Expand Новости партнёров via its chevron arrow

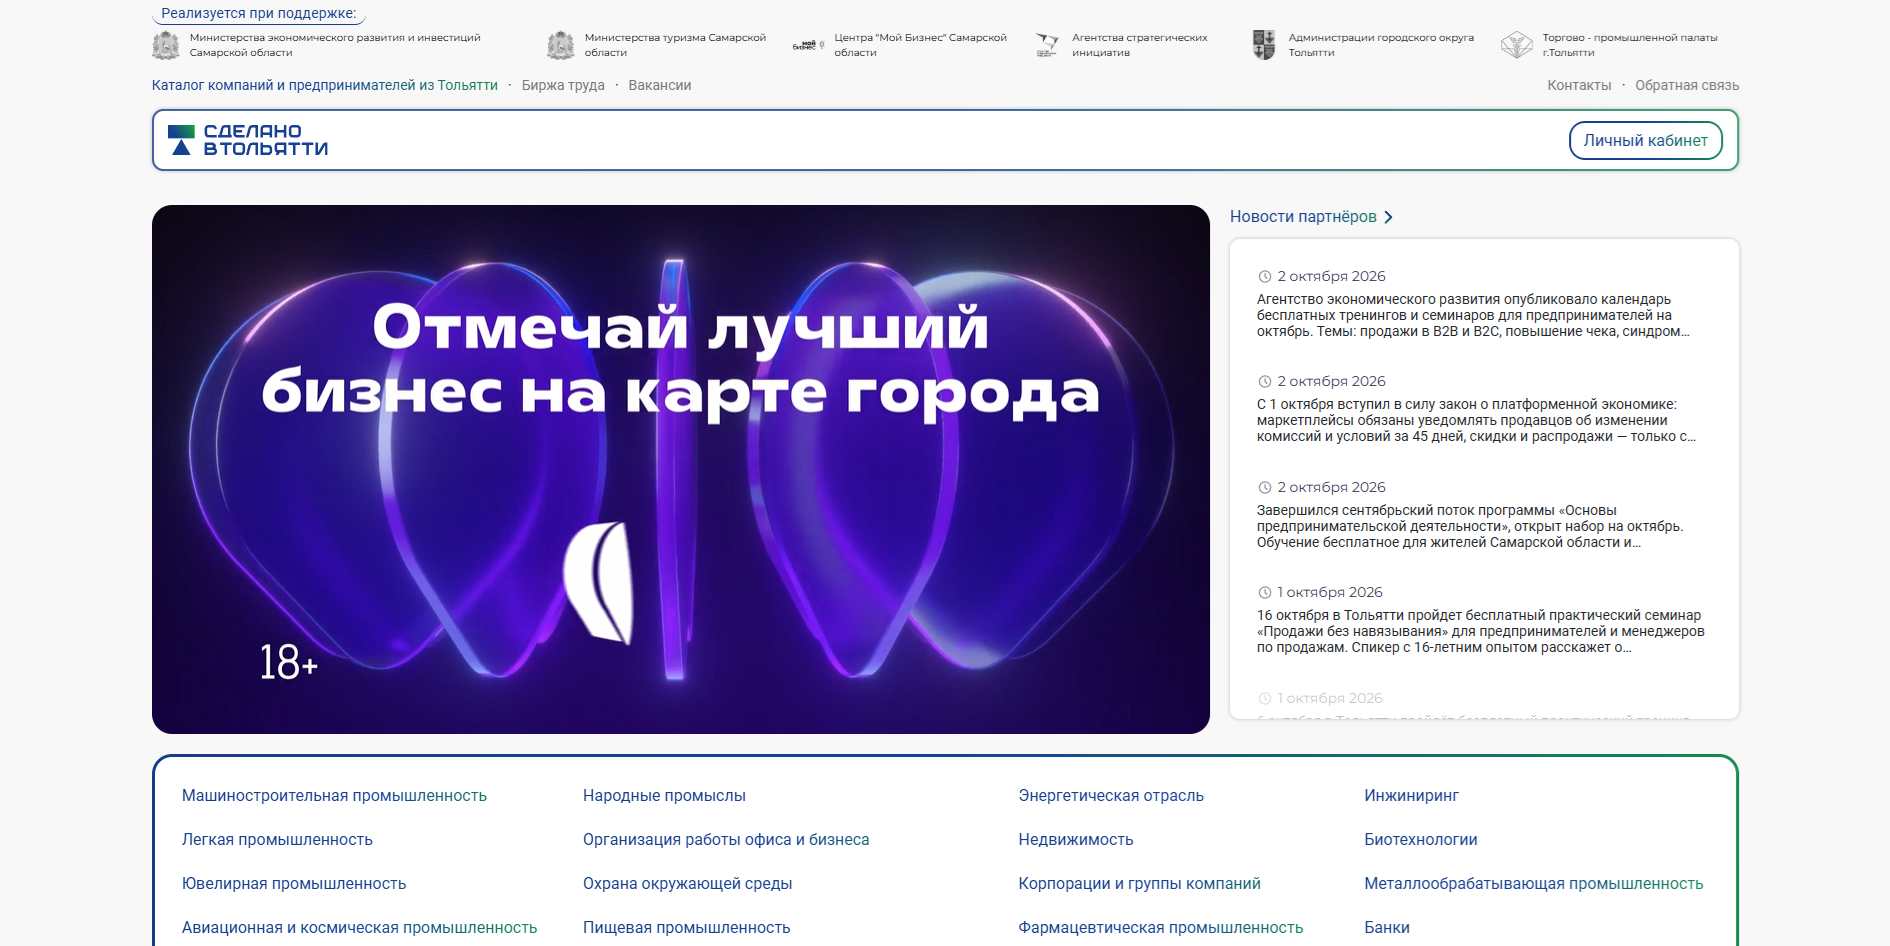[1388, 217]
